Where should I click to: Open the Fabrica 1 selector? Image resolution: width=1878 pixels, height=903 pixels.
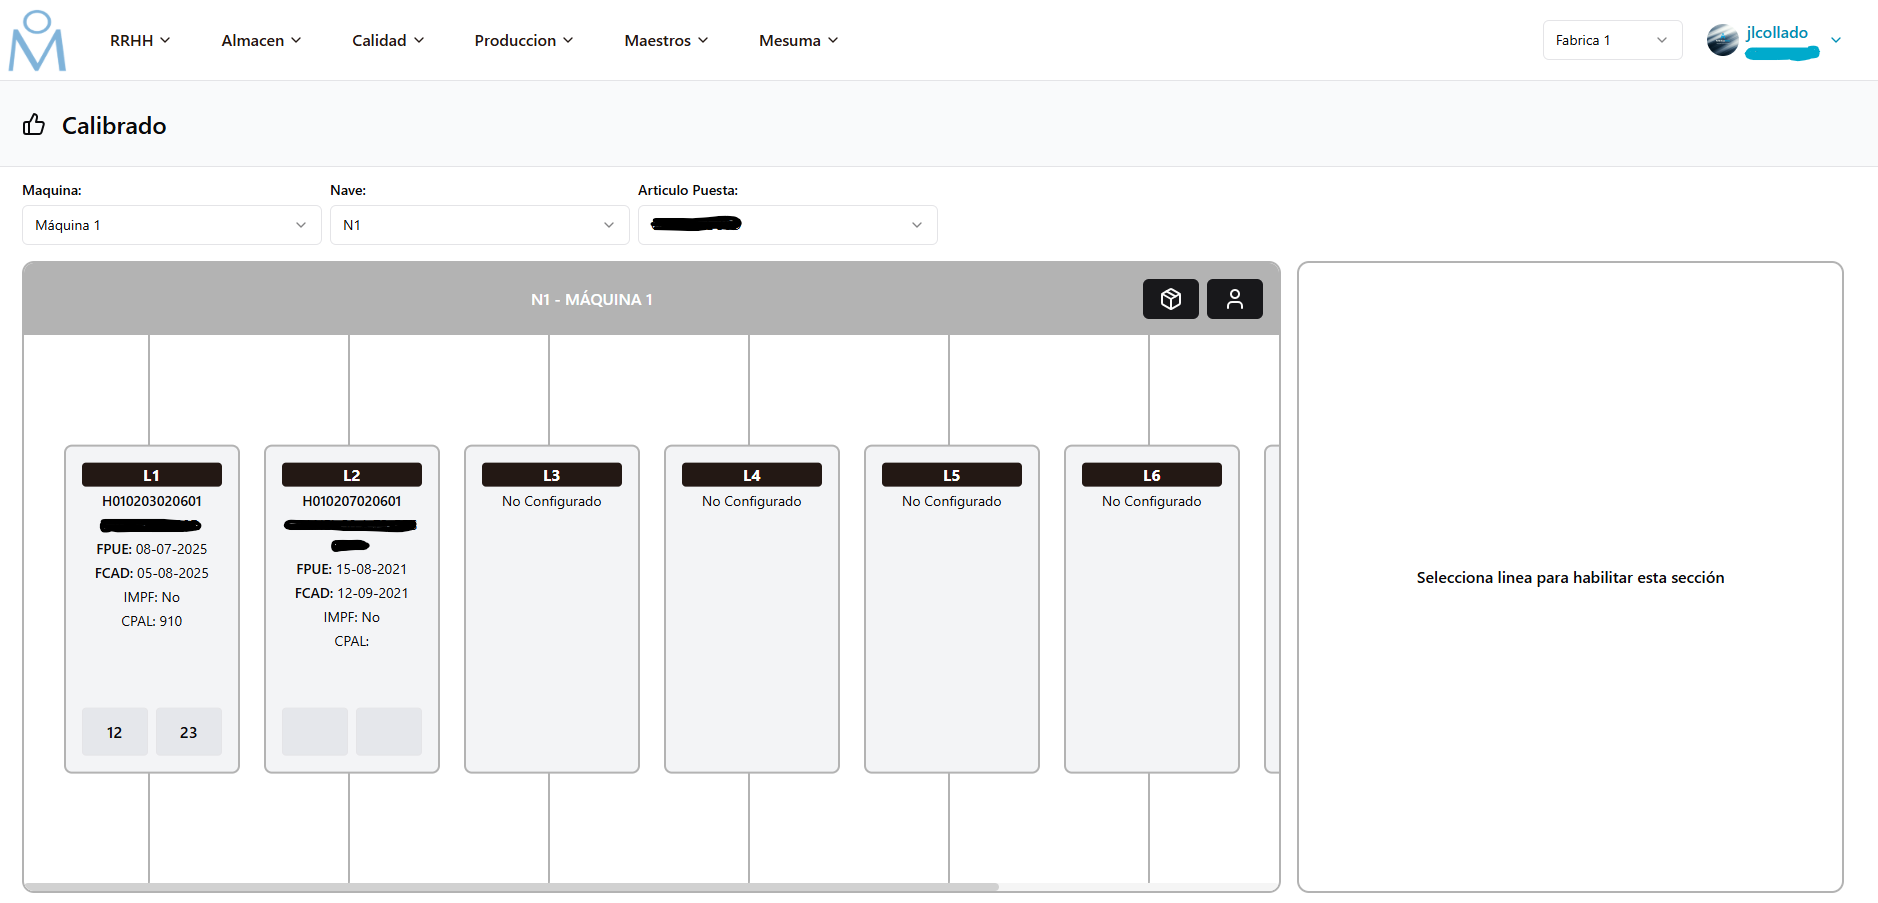point(1611,40)
